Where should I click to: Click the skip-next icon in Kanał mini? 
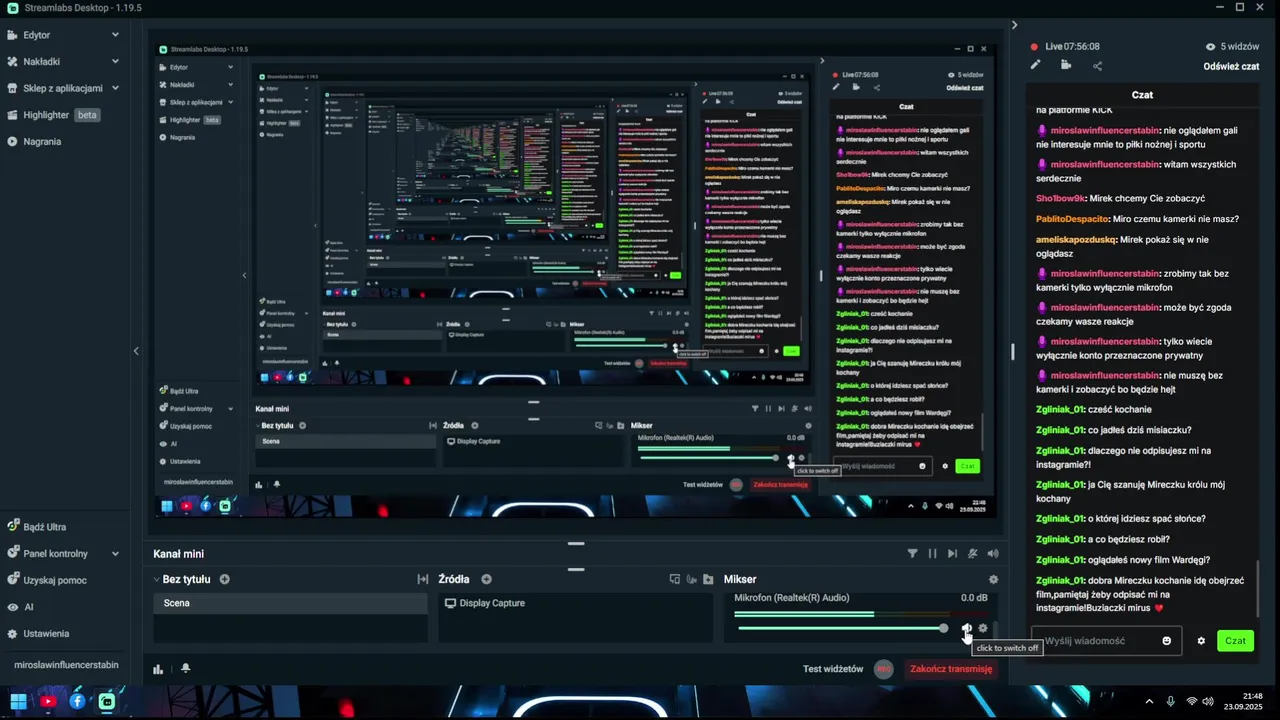click(952, 553)
